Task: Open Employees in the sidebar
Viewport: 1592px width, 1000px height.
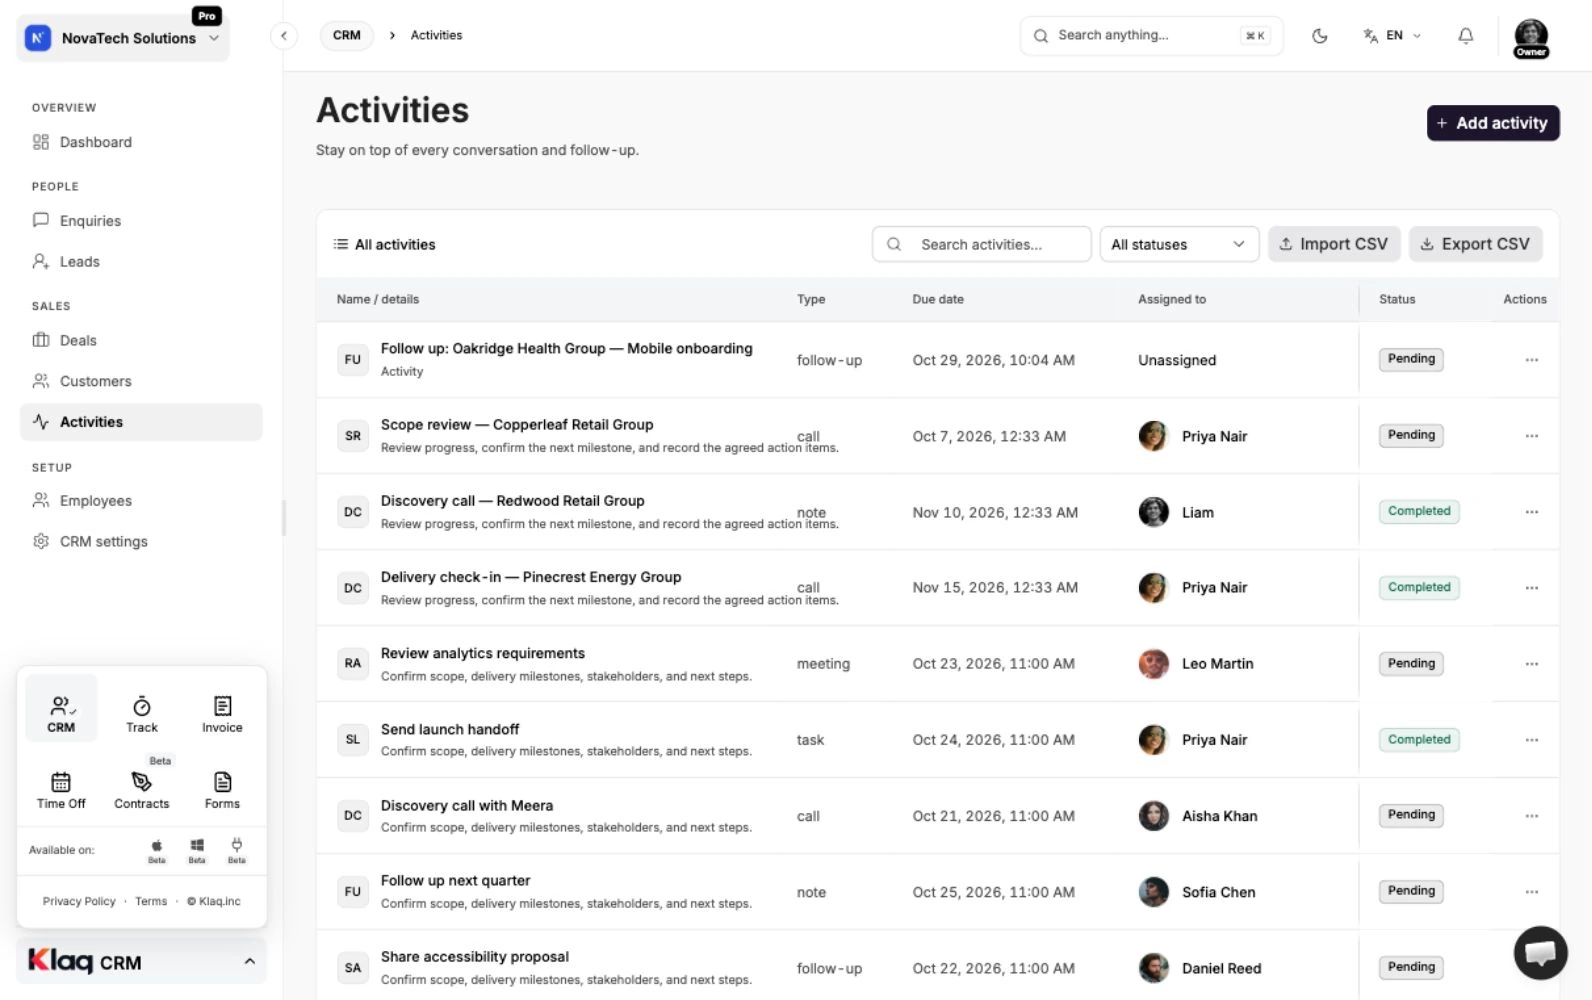Action: click(x=141, y=501)
